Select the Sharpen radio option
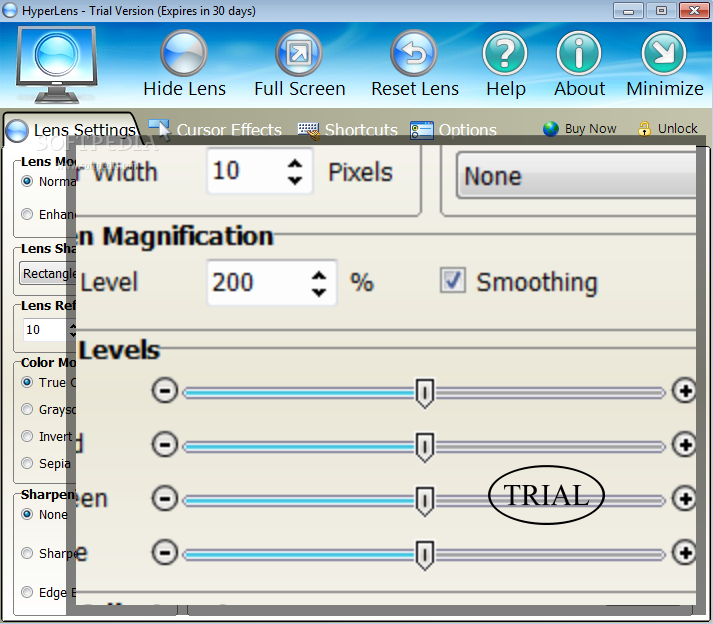Viewport: 713px width, 624px height. (x=27, y=553)
